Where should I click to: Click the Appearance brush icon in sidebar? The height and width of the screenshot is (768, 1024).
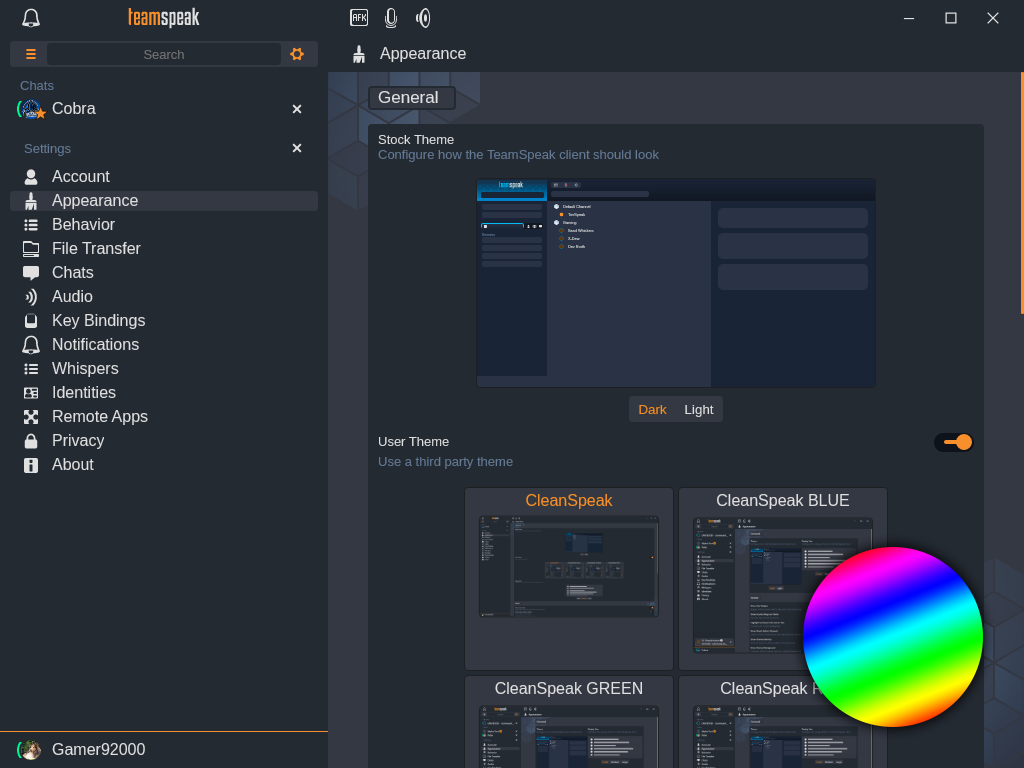[31, 201]
